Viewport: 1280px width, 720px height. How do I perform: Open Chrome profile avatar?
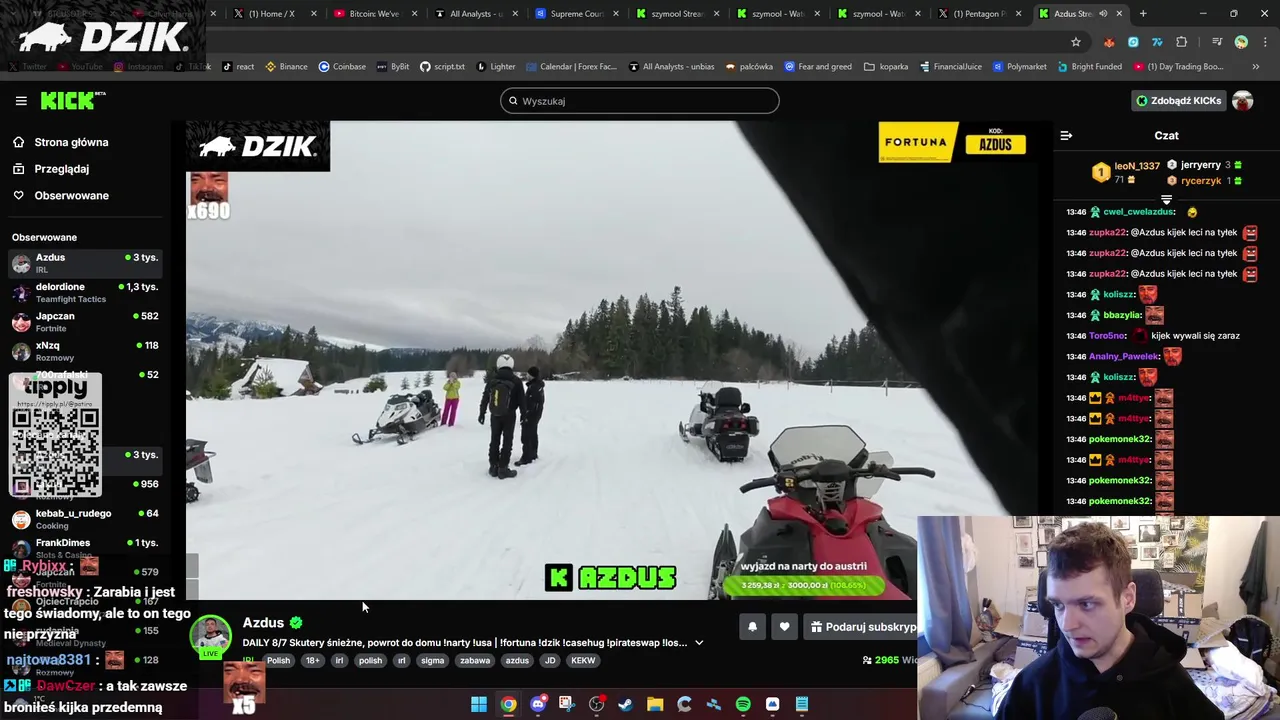[x=1241, y=42]
